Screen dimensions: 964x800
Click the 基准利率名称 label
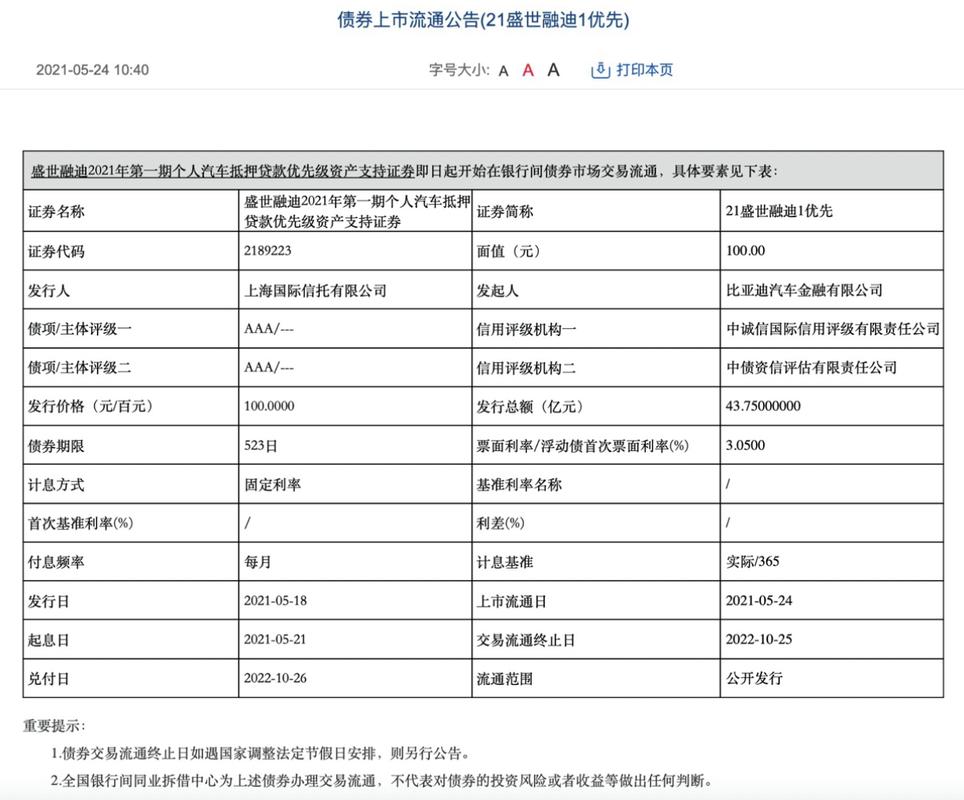coord(519,485)
